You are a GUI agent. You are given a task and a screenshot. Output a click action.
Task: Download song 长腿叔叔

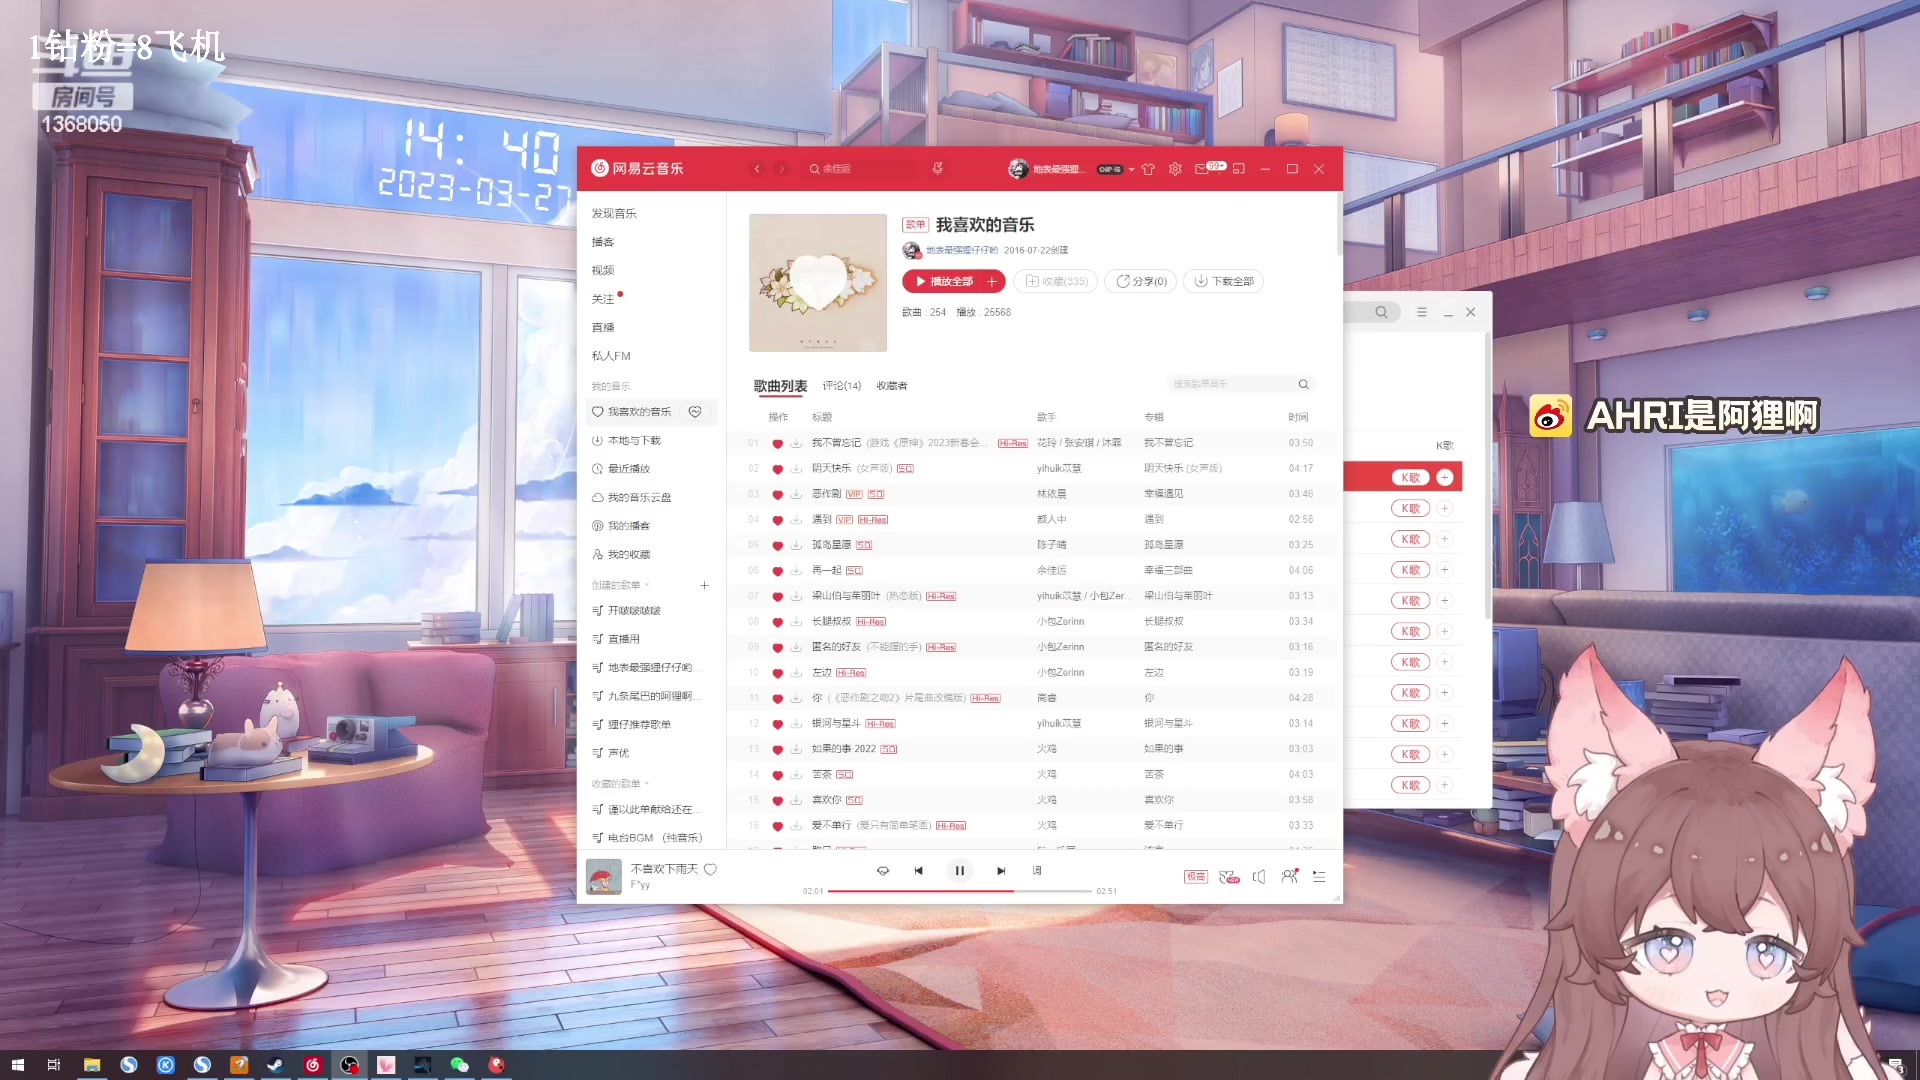coord(796,622)
